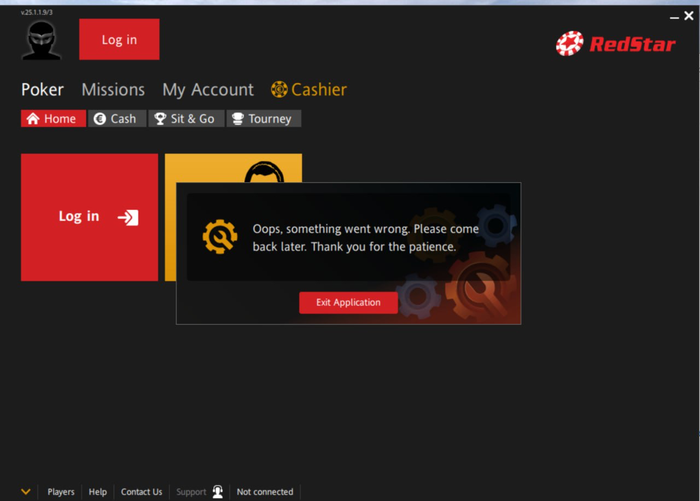Screen dimensions: 700x501
Task: Click the support headset agent icon
Action: [217, 492]
